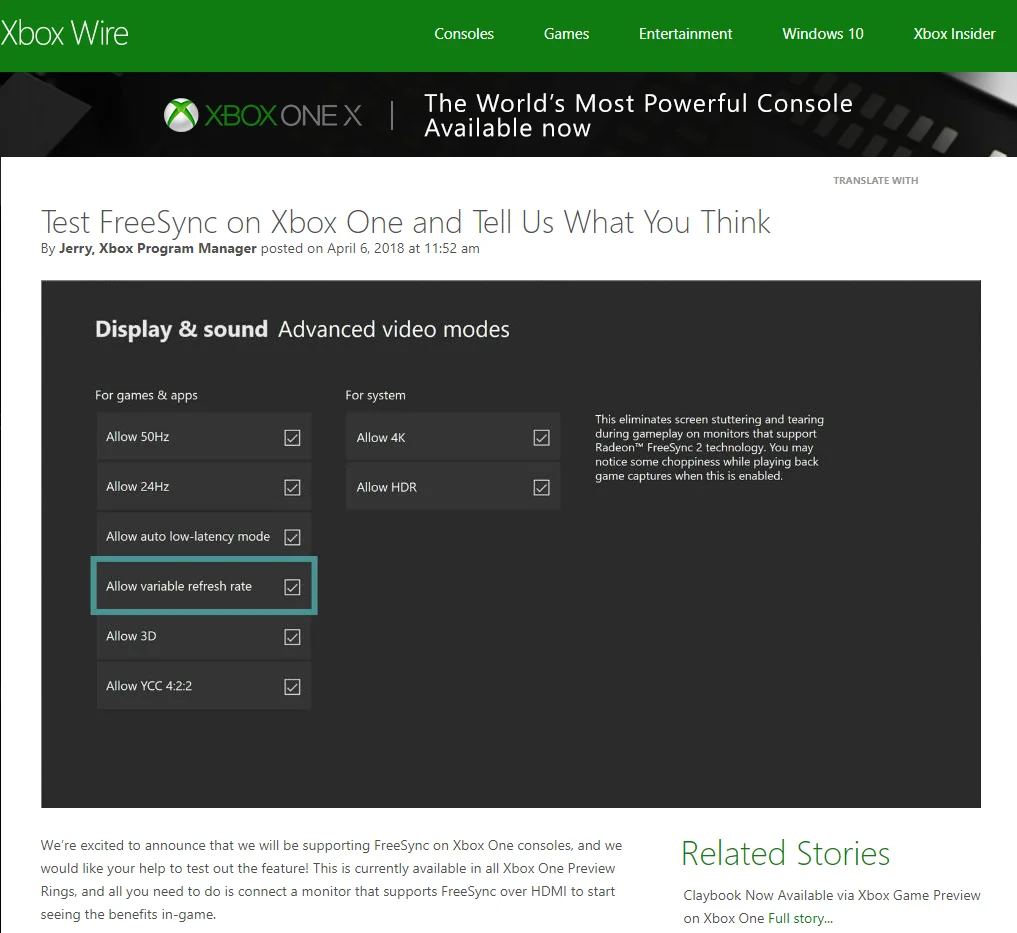Toggle the Allow YCC 4:2:2 checkbox
1017x933 pixels.
[x=293, y=686]
